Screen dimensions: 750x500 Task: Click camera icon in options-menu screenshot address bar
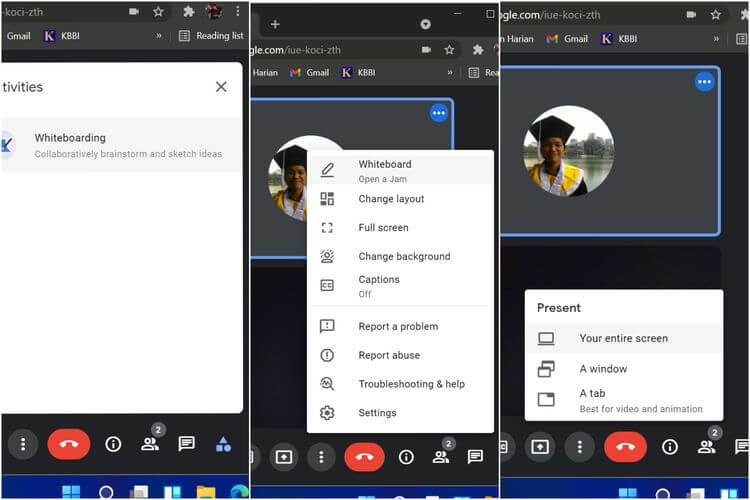(x=426, y=50)
